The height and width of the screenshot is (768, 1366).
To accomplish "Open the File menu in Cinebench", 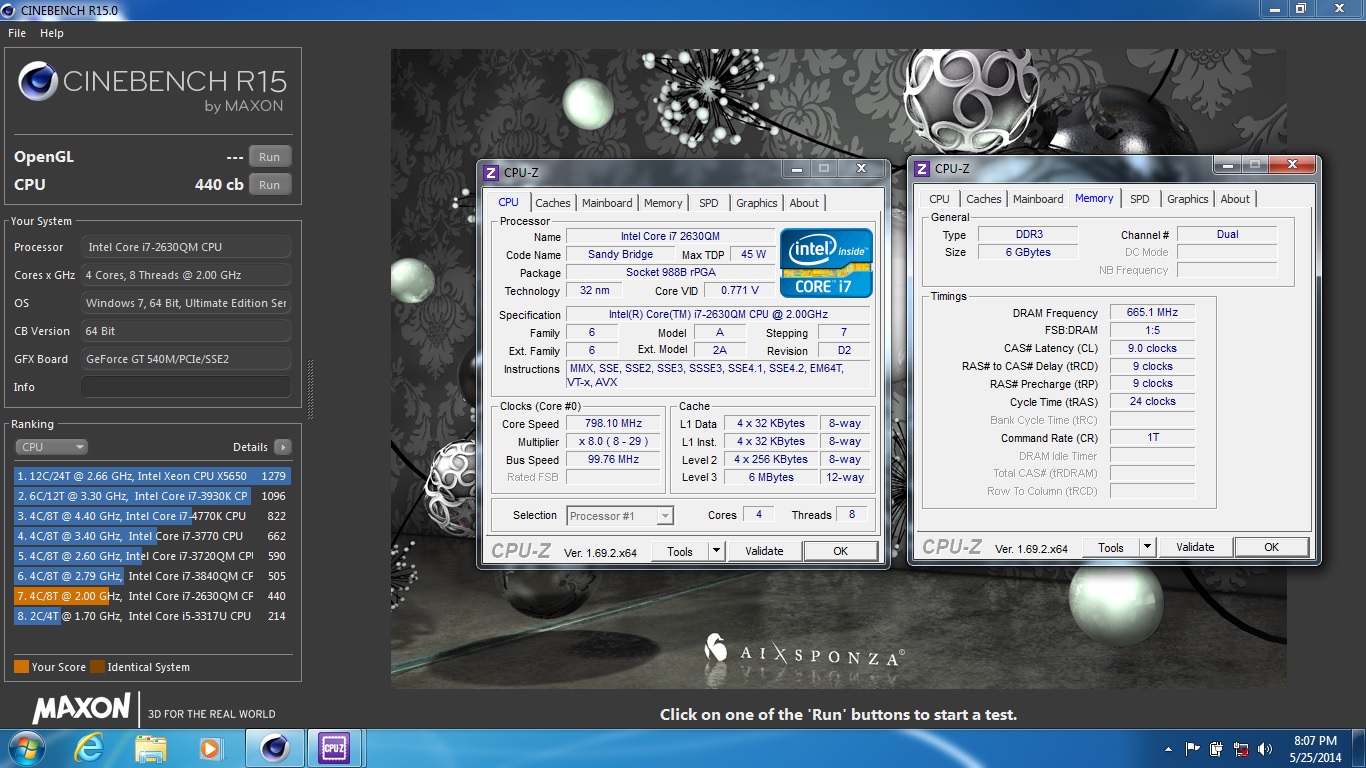I will (x=17, y=33).
